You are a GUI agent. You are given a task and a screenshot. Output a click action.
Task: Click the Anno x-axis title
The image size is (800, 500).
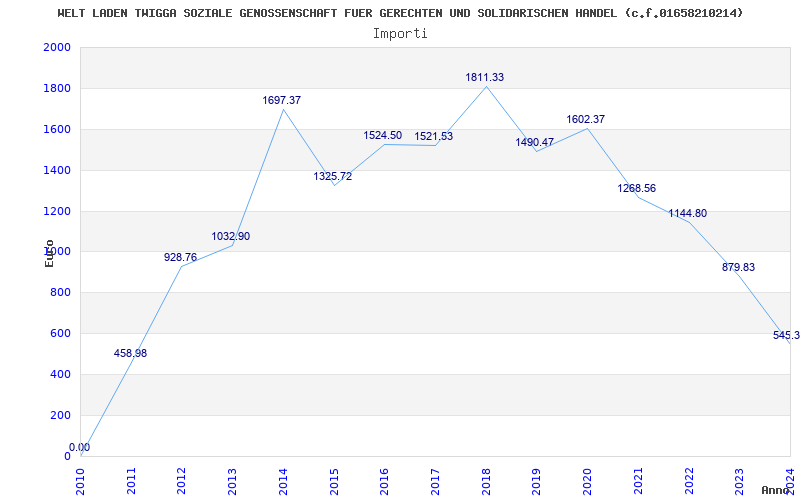coord(777,490)
